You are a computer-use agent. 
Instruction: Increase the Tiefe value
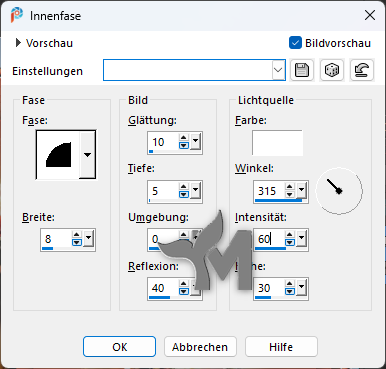tap(184, 187)
